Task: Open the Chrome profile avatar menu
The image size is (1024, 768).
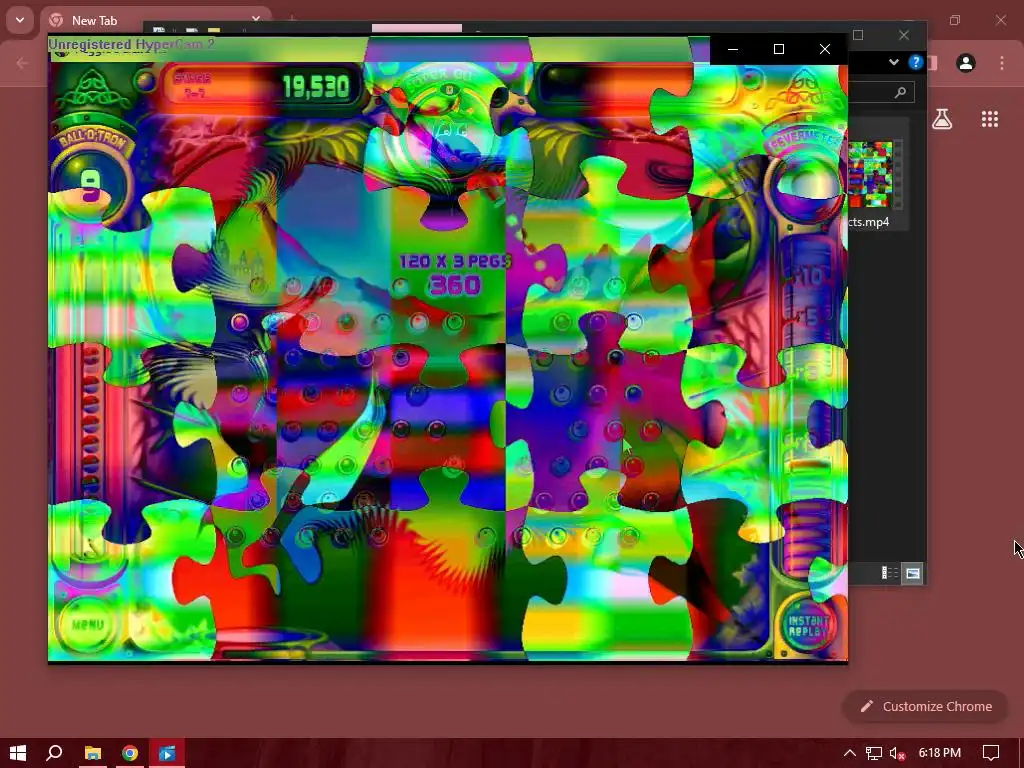Action: (x=966, y=63)
